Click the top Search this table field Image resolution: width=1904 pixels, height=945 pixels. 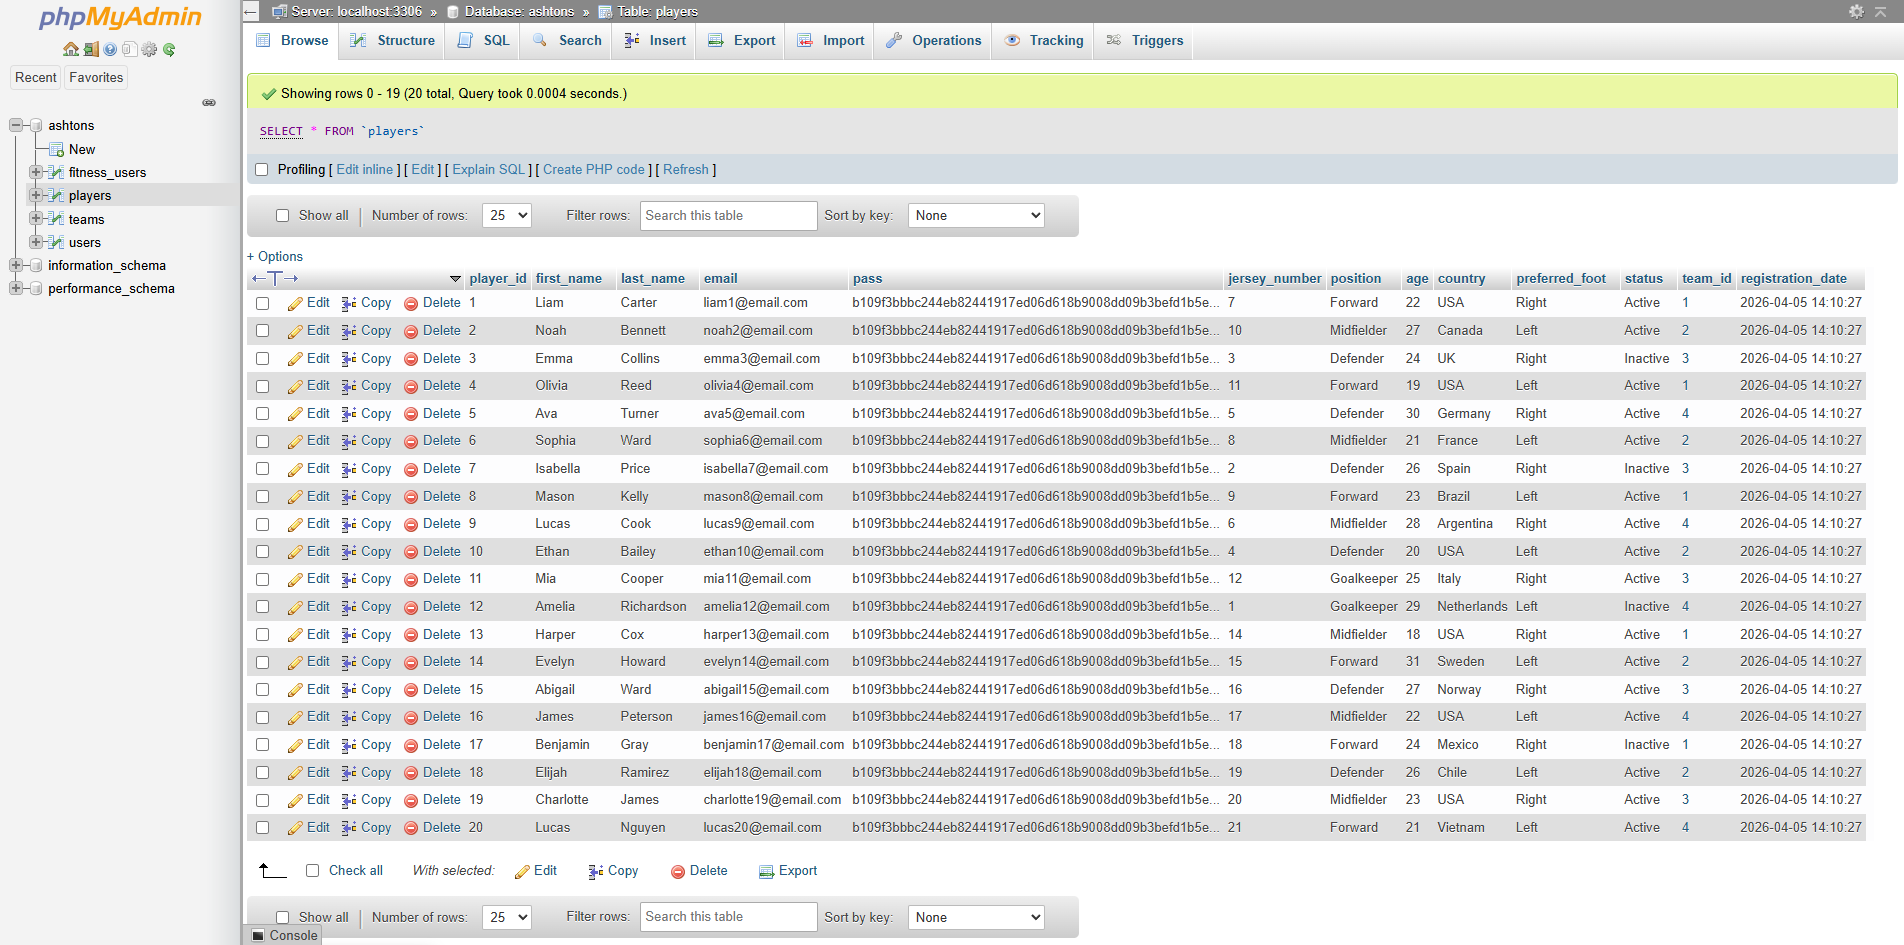(x=728, y=216)
